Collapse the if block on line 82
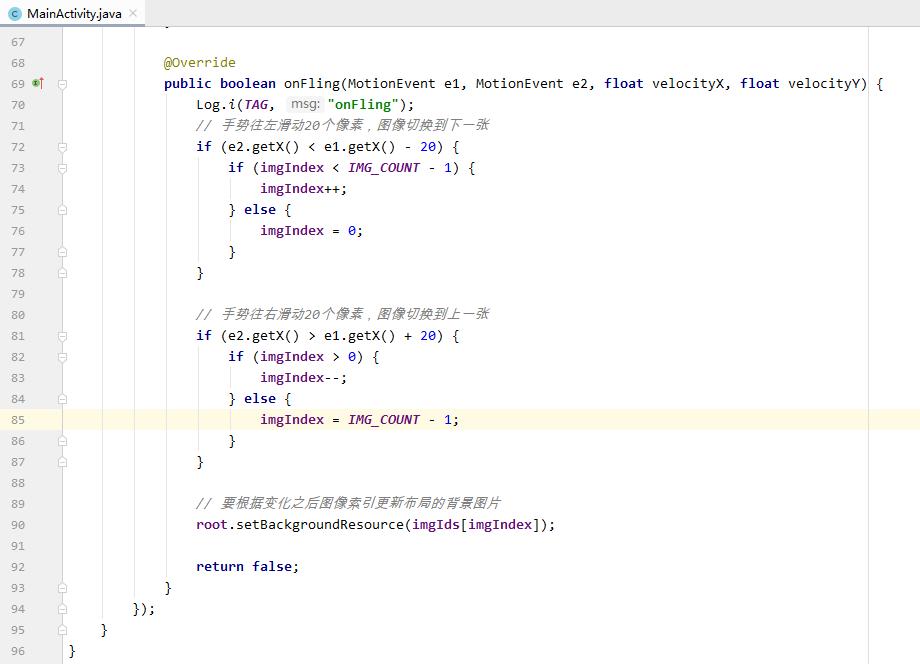The width and height of the screenshot is (920, 664). point(62,357)
